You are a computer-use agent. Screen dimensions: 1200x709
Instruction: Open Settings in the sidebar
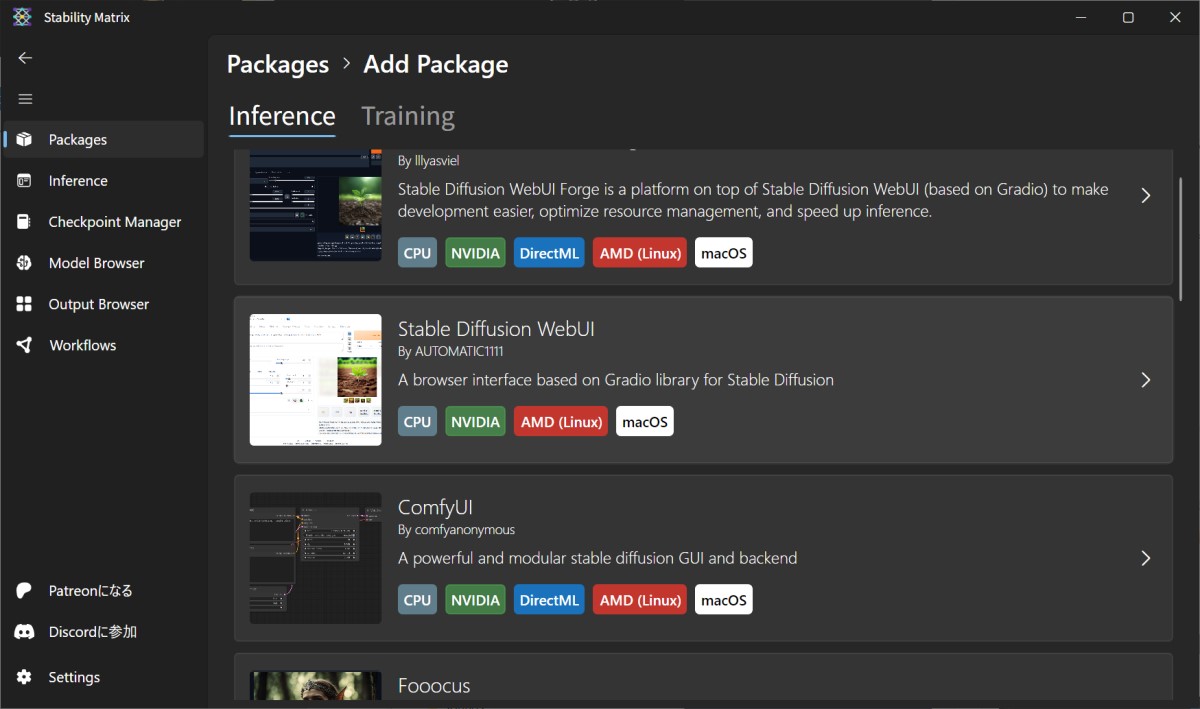tap(104, 677)
